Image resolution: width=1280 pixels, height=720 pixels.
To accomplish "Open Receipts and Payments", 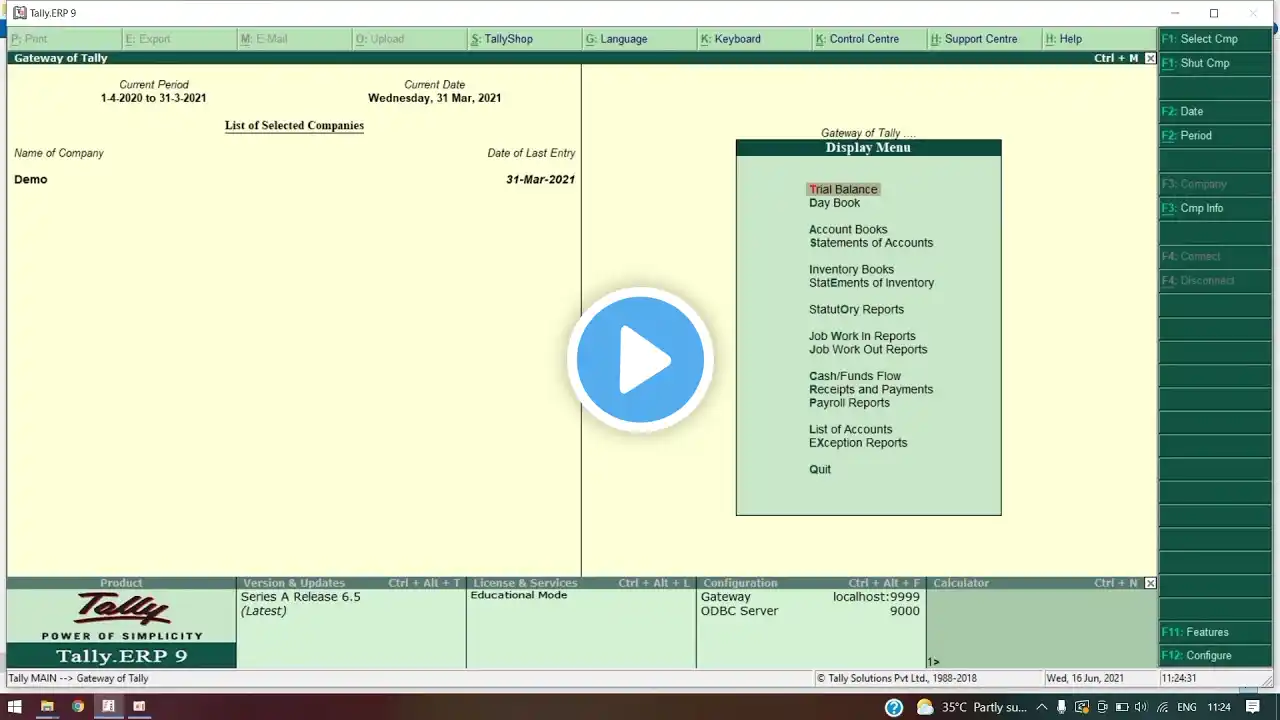I will point(871,390).
